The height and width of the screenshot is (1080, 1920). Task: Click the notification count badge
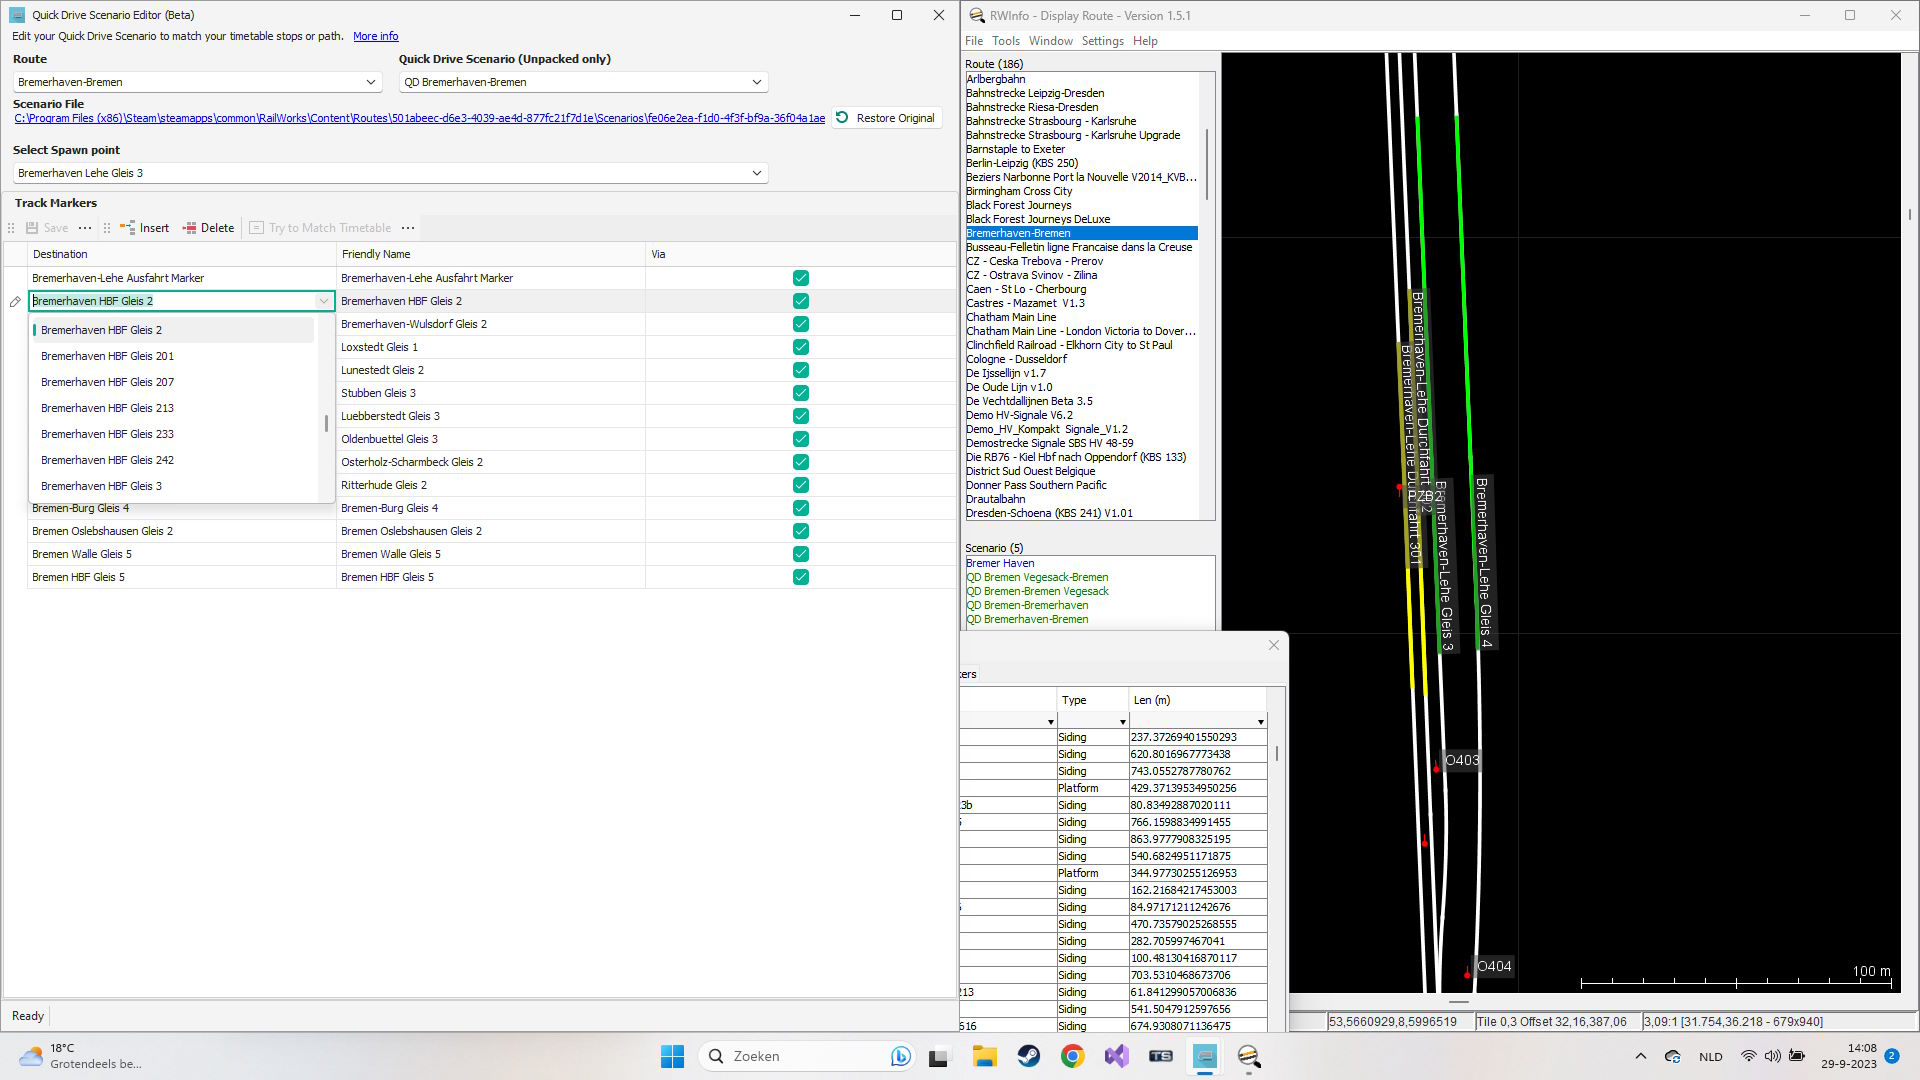click(x=1892, y=1056)
